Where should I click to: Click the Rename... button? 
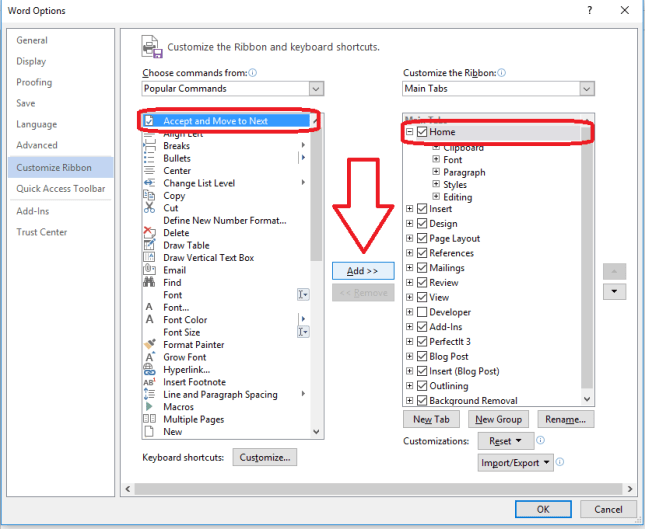(x=566, y=419)
